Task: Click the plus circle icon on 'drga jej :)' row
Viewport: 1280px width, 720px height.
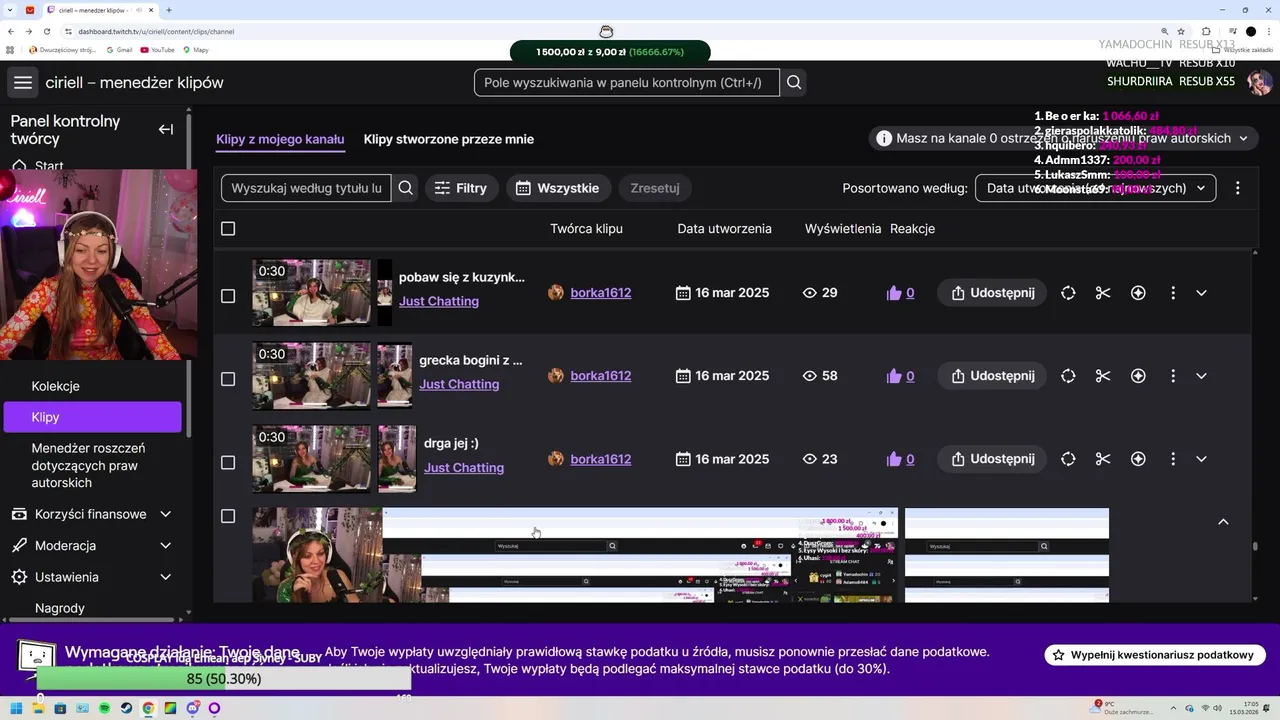Action: tap(1138, 459)
